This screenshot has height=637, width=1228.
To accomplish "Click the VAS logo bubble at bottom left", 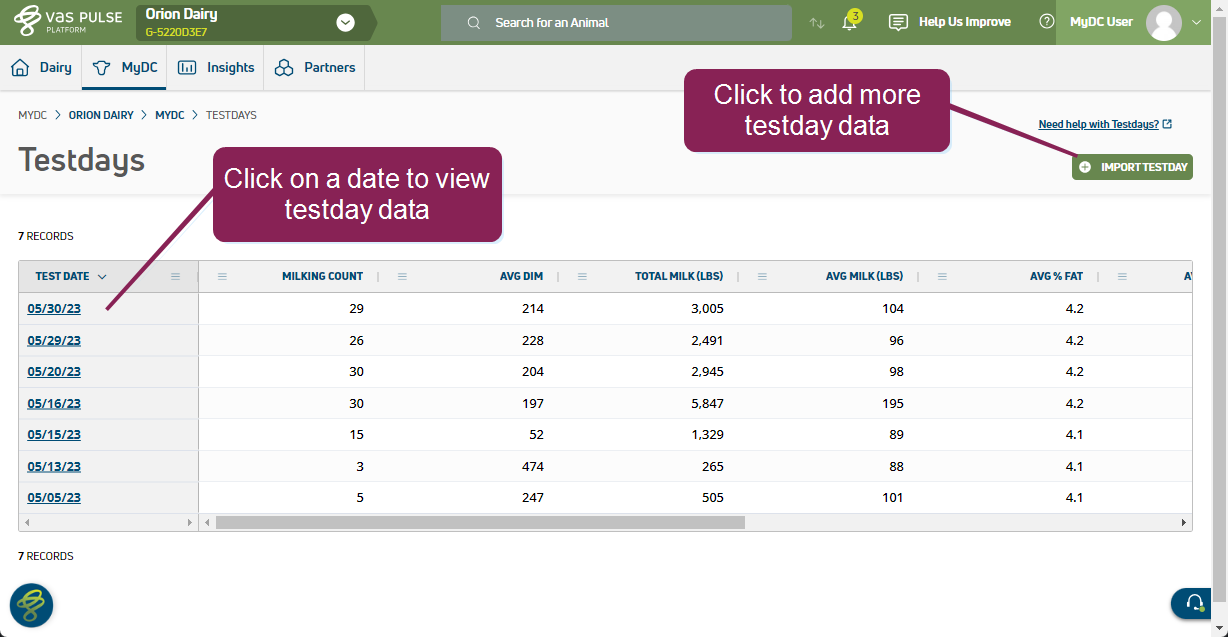I will click(x=32, y=605).
